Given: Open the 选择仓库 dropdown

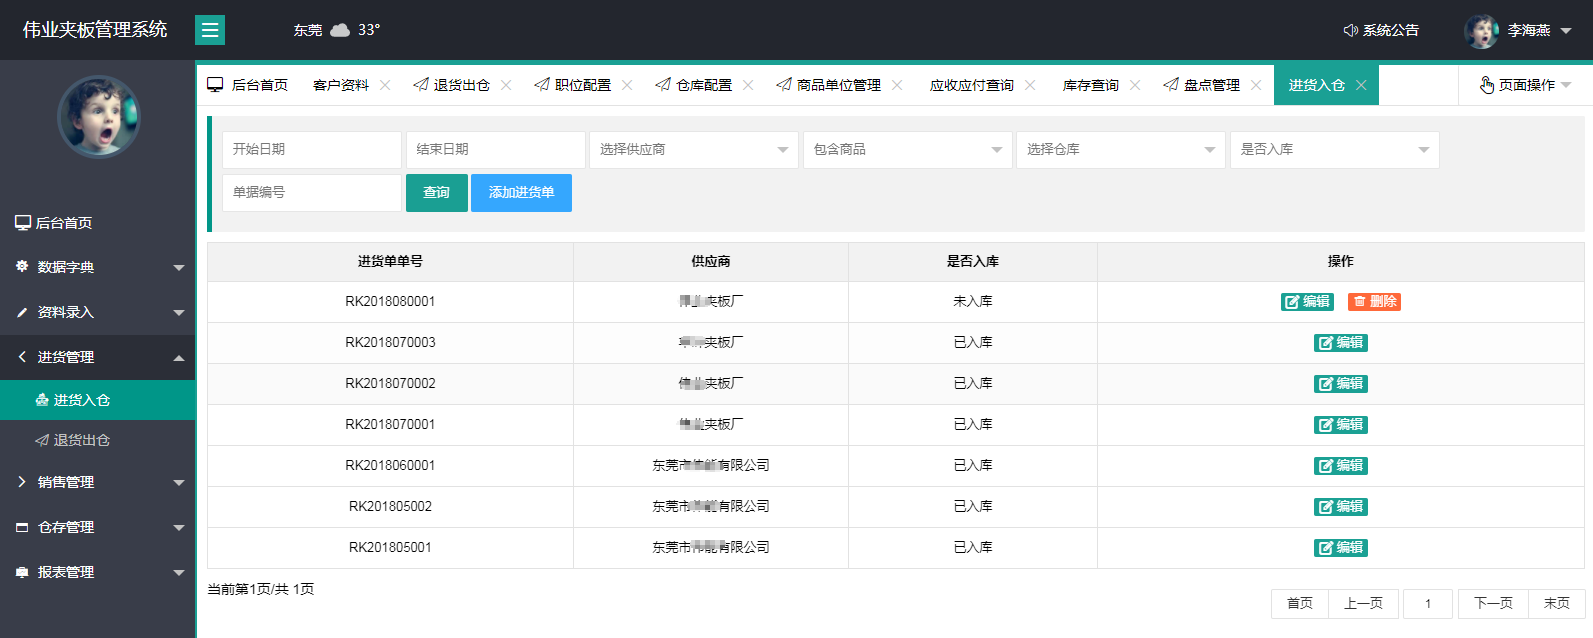Looking at the screenshot, I should [1120, 150].
